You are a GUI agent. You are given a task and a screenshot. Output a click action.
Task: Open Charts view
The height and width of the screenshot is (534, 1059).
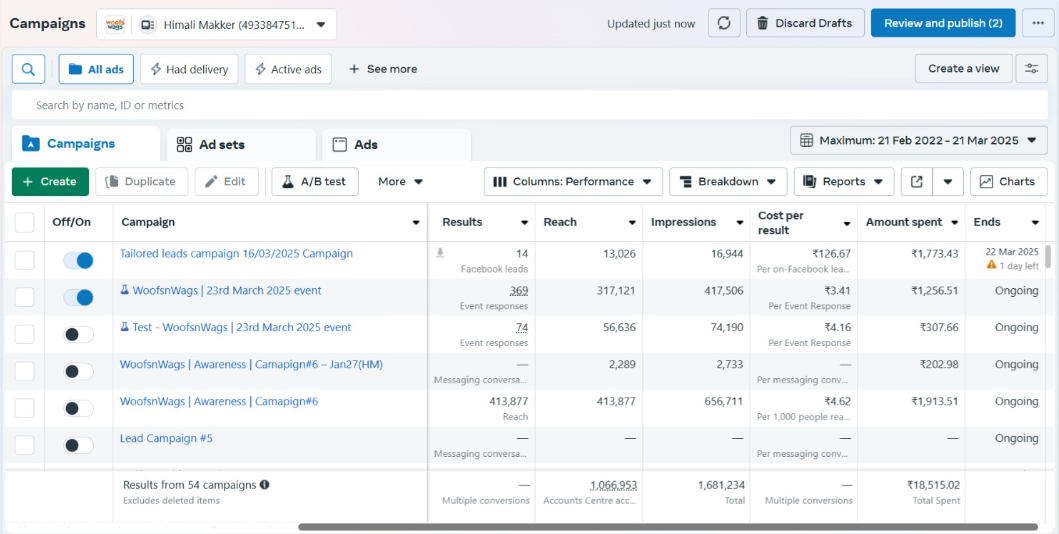[x=1008, y=181]
